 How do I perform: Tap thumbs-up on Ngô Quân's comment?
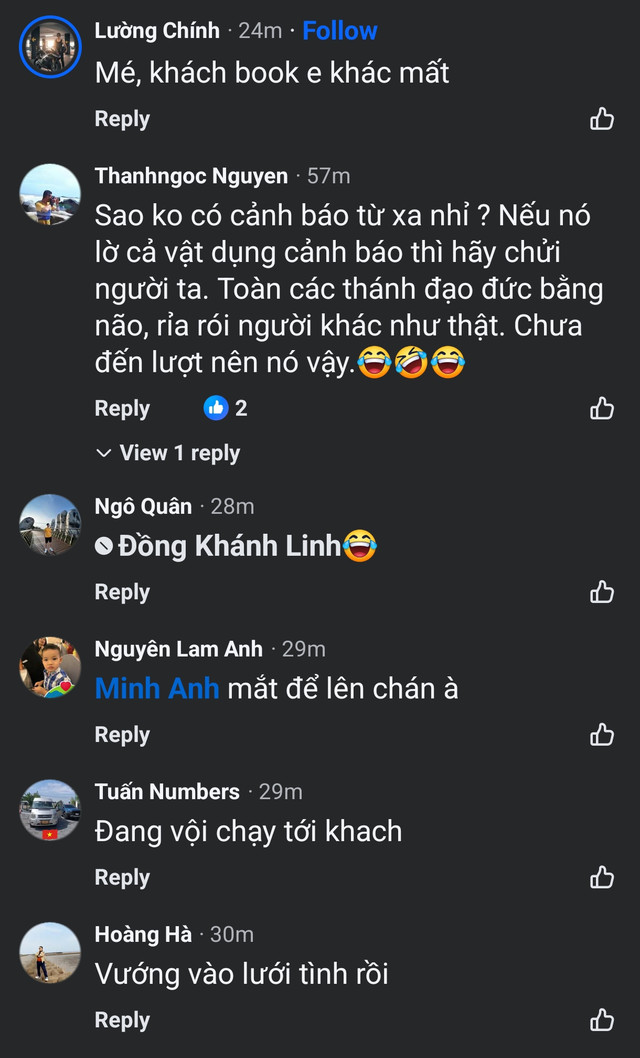pyautogui.click(x=602, y=592)
